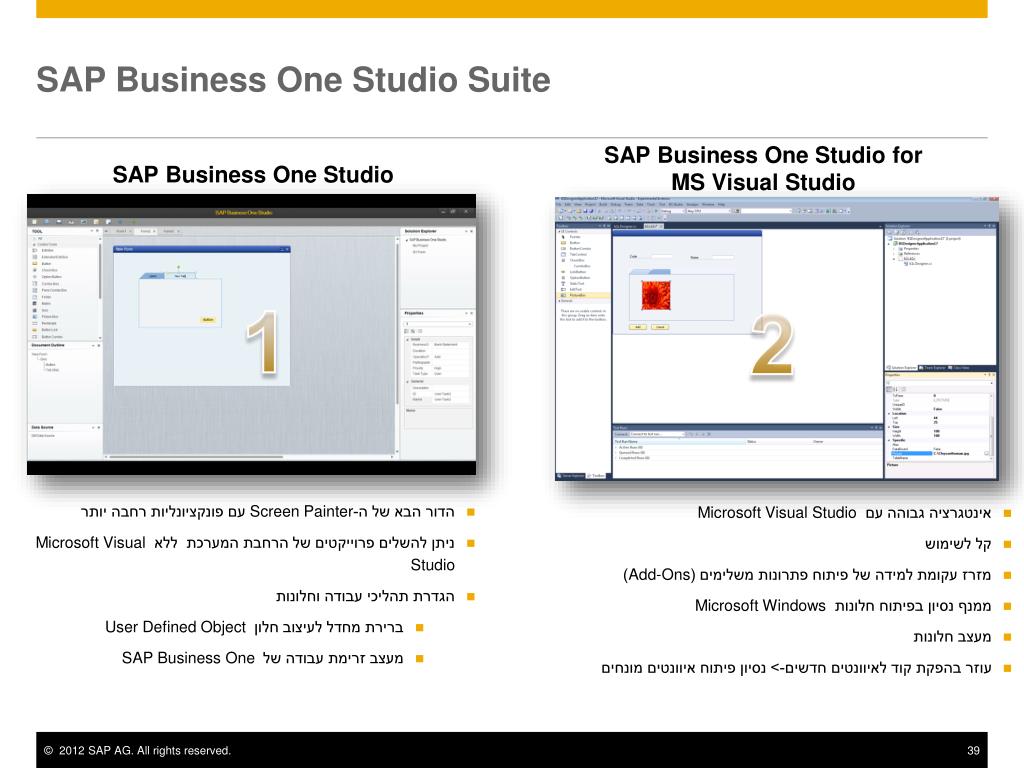Image resolution: width=1024 pixels, height=768 pixels.
Task: Click Cancel button on Visual Studio form
Action: pos(660,327)
